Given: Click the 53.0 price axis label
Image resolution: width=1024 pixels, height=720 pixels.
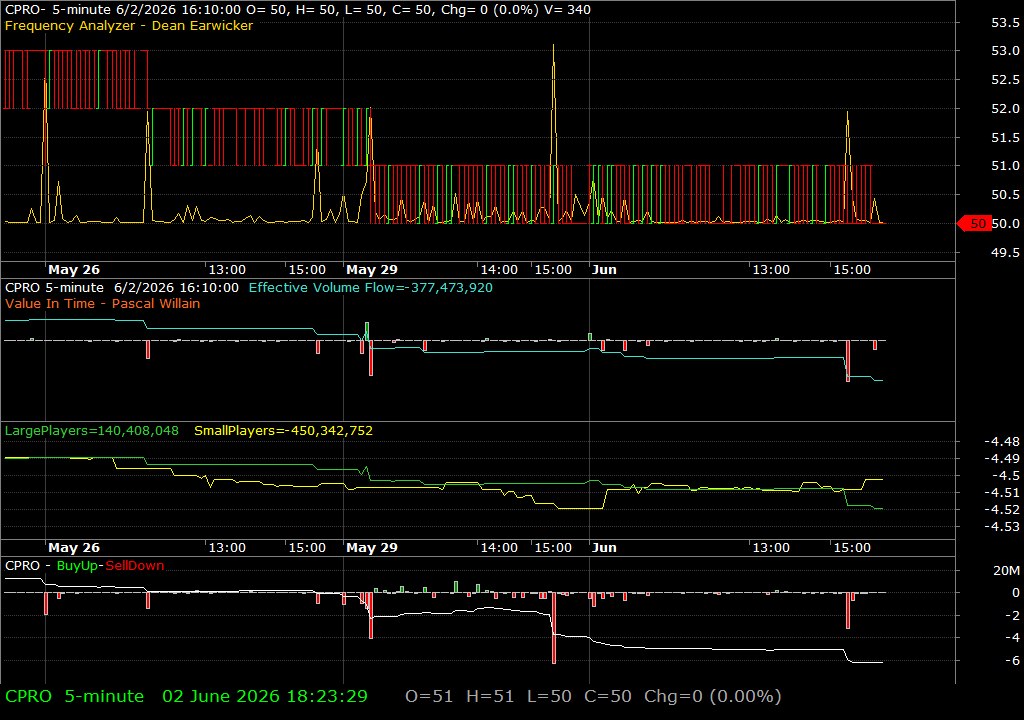Looking at the screenshot, I should (1005, 51).
